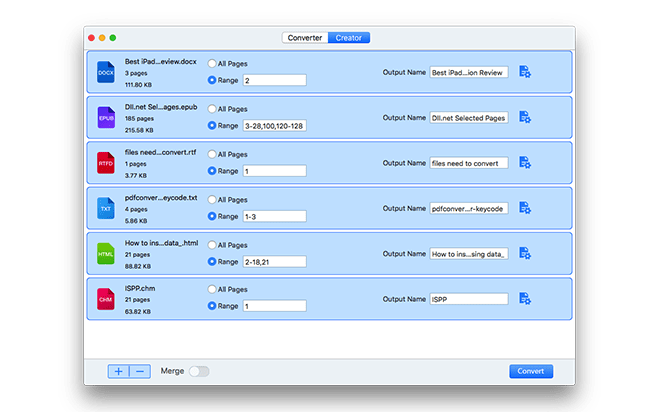Remove selected file with minus button
The height and width of the screenshot is (412, 658).
click(x=140, y=371)
